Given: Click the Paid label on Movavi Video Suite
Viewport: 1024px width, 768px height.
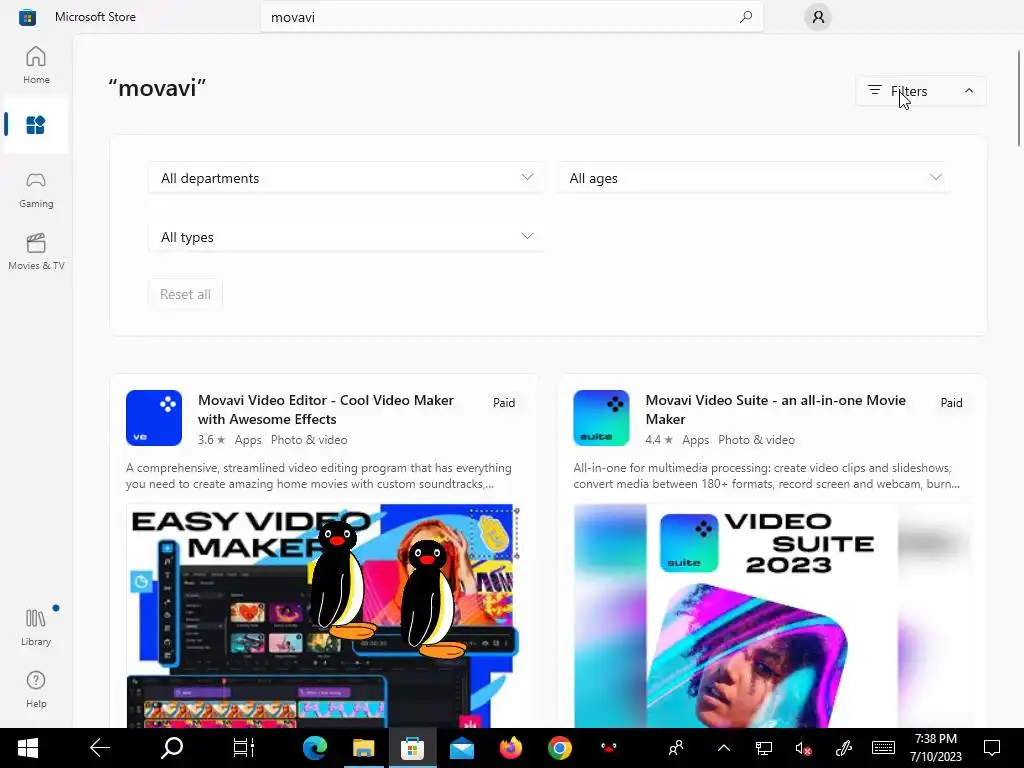Looking at the screenshot, I should 951,402.
